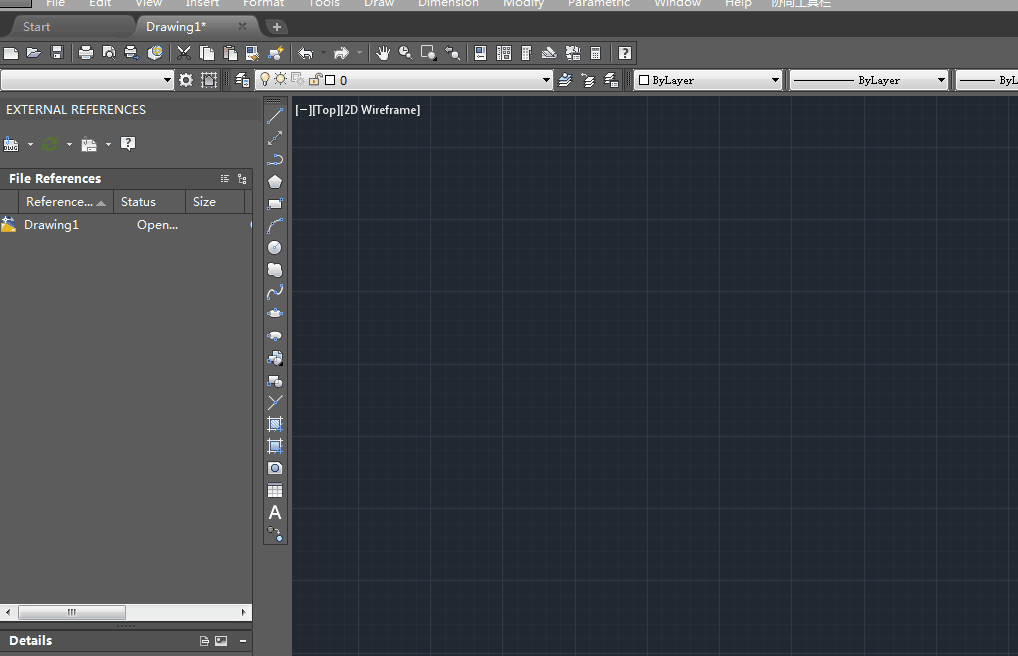The width and height of the screenshot is (1018, 656).
Task: Click the Plot printer icon
Action: pyautogui.click(x=86, y=53)
